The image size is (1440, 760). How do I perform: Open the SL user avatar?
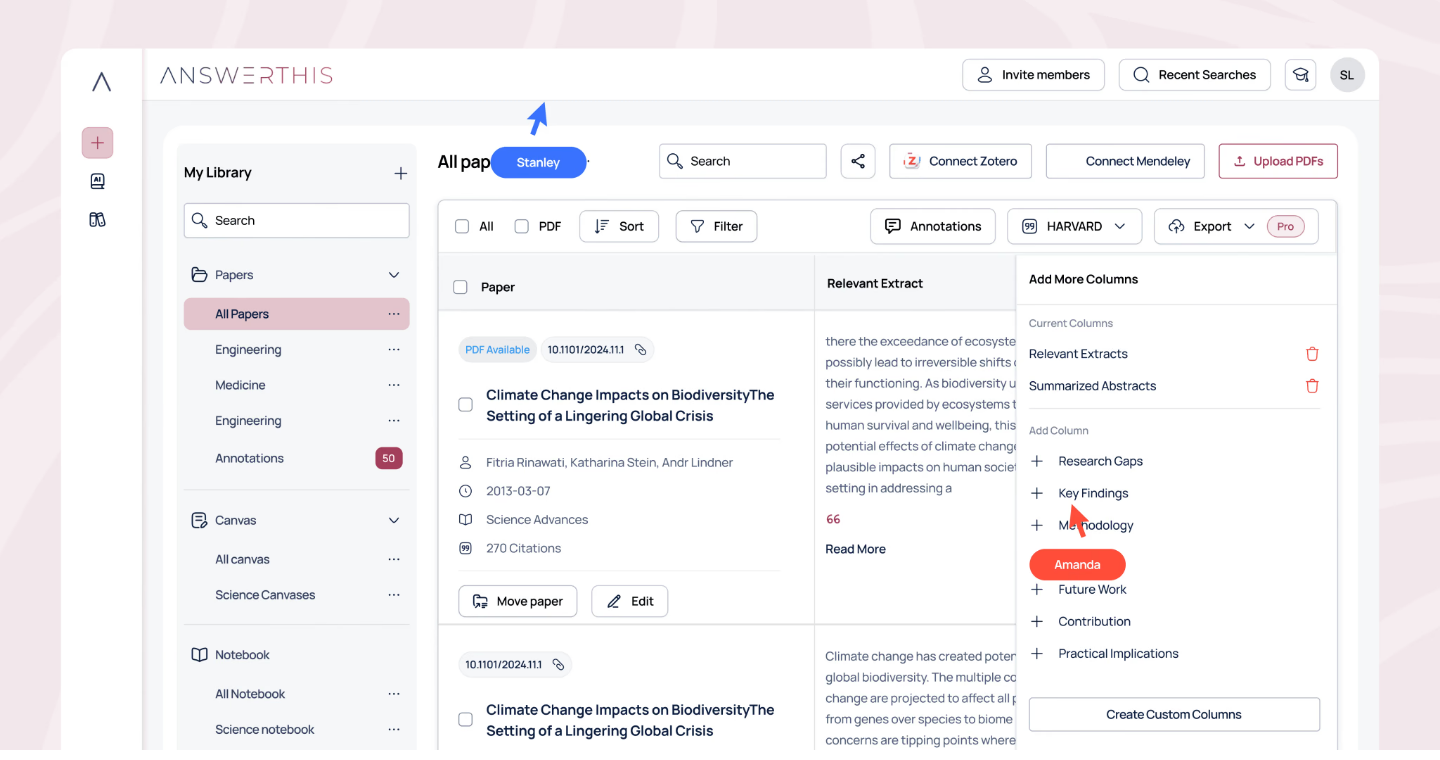click(x=1347, y=75)
